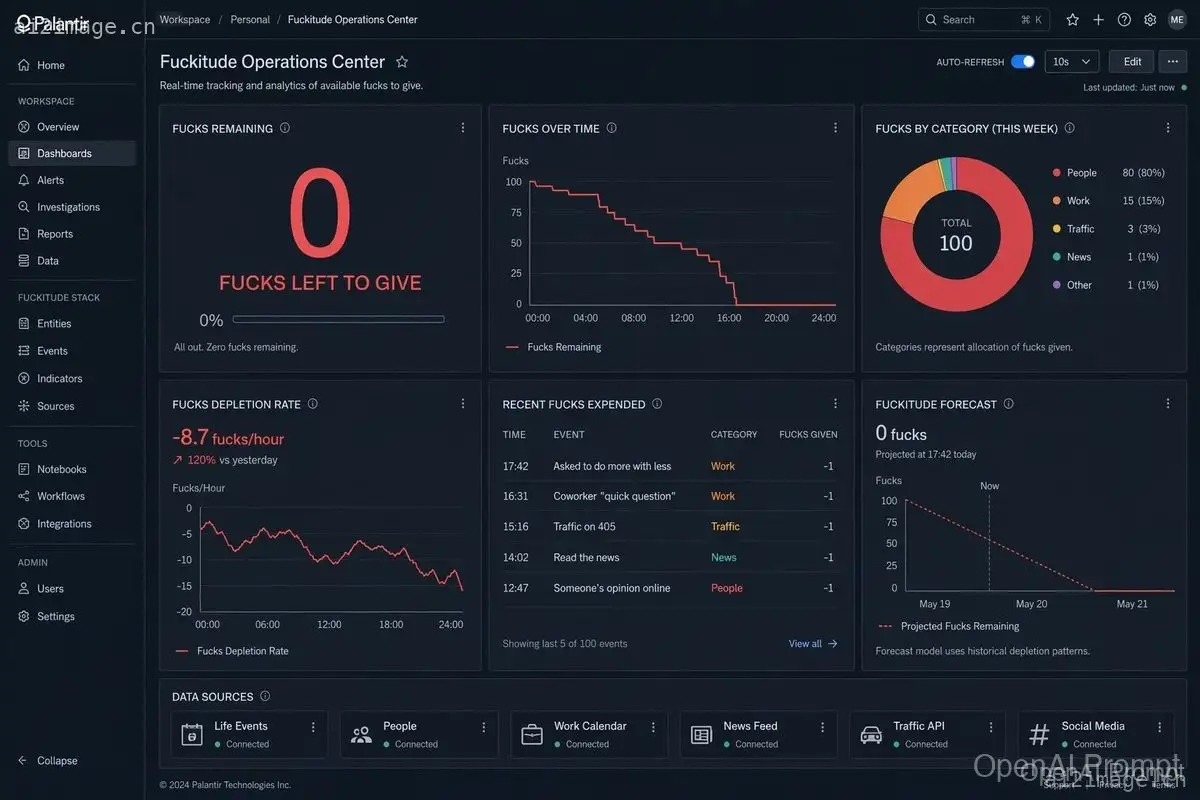Screen dimensions: 1200x800
Task: Open dashboard more options ellipsis button
Action: point(1173,61)
